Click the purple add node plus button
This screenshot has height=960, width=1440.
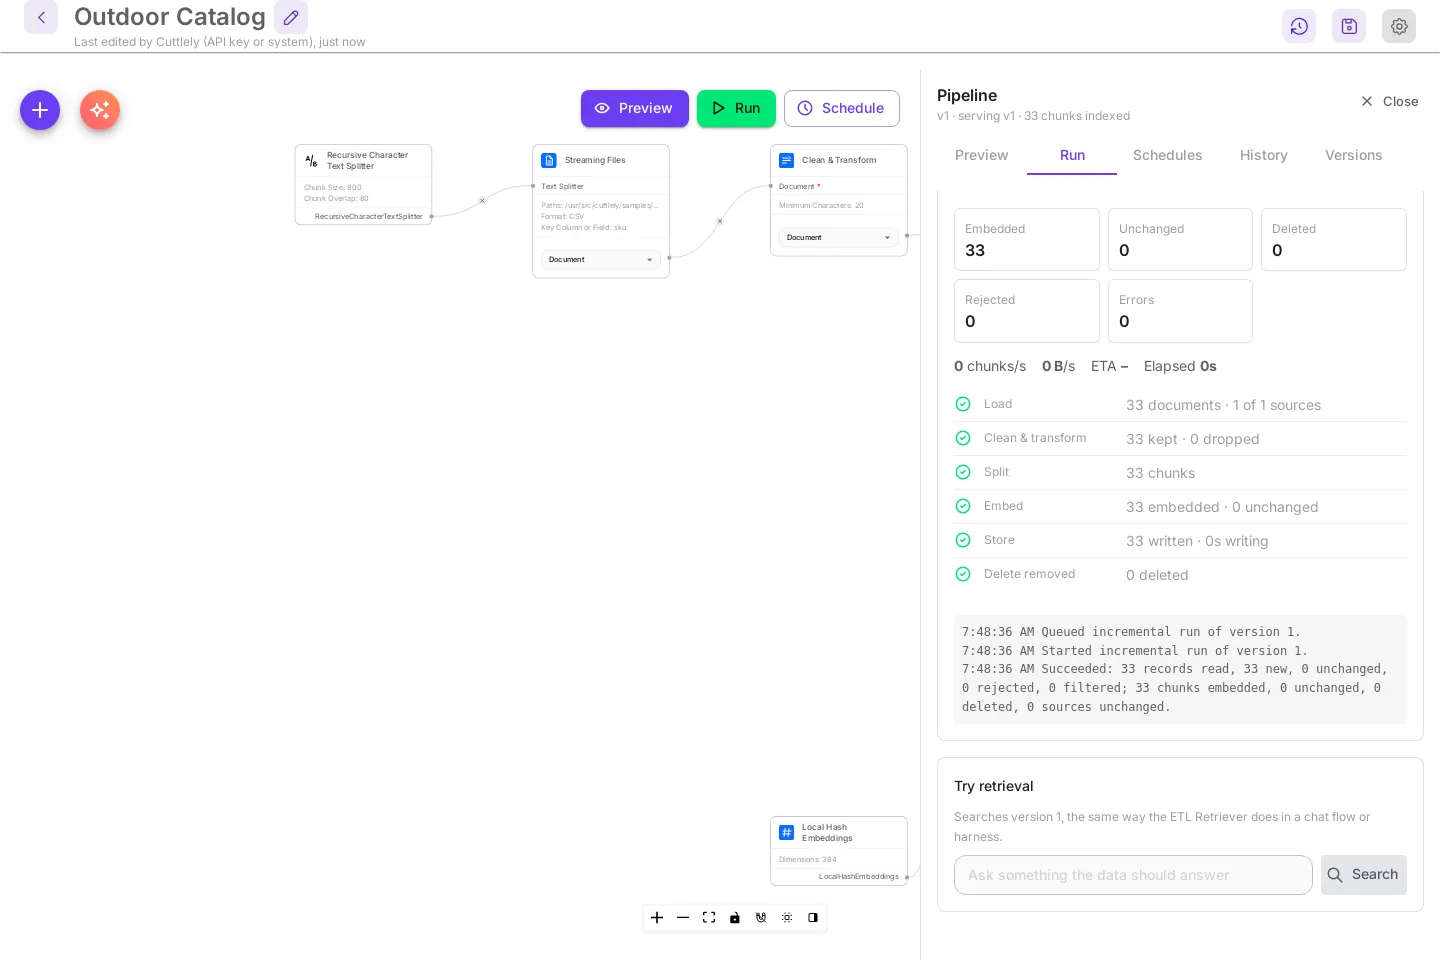tap(40, 110)
